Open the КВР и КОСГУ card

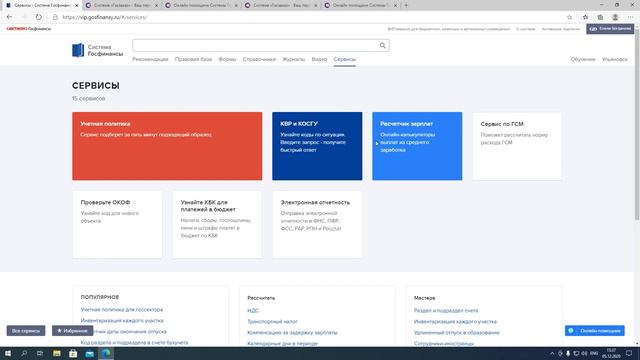pyautogui.click(x=317, y=146)
